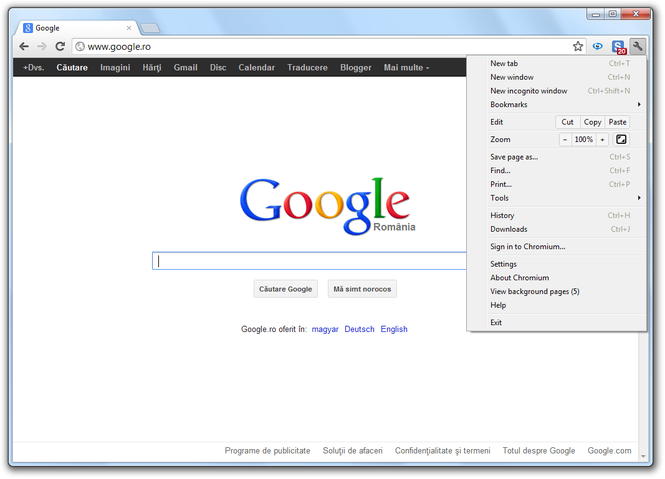665x479 pixels.
Task: Switch to Deutsch language link
Action: 359,329
